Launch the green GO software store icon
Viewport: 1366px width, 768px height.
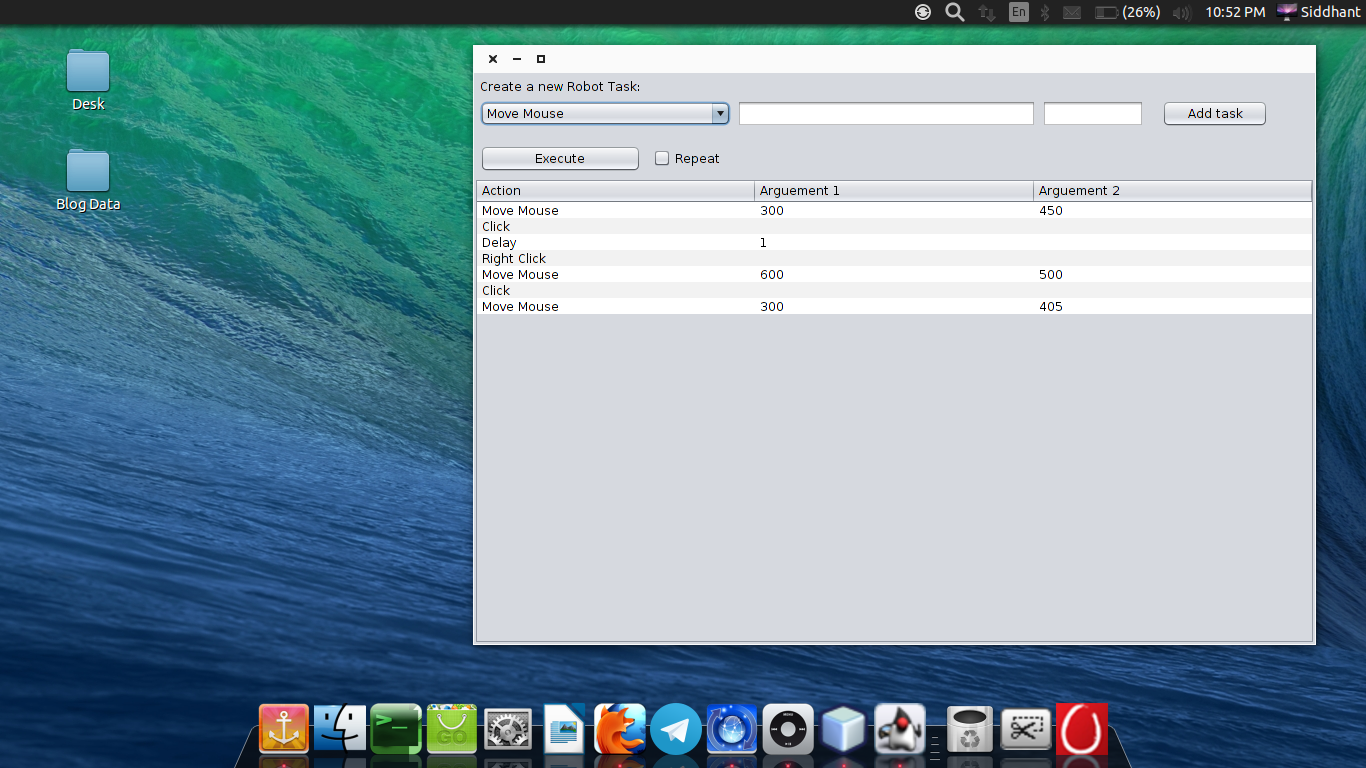(451, 731)
